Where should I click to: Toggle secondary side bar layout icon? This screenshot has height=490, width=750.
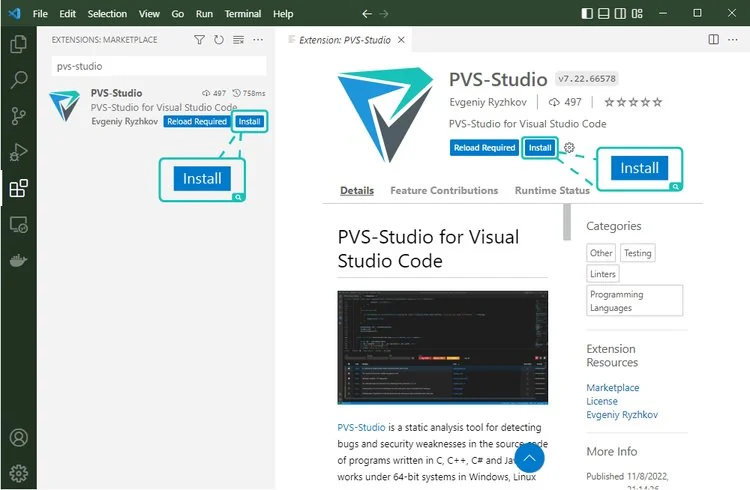(x=620, y=13)
